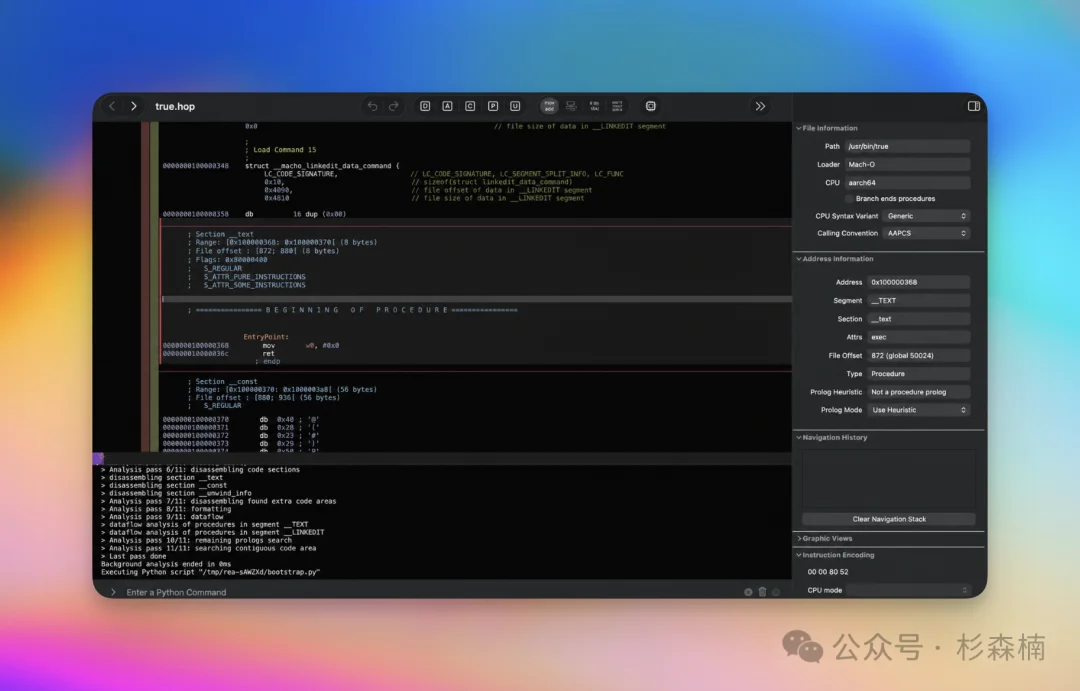This screenshot has width=1080, height=691.
Task: Mark as data with the D button
Action: [425, 106]
